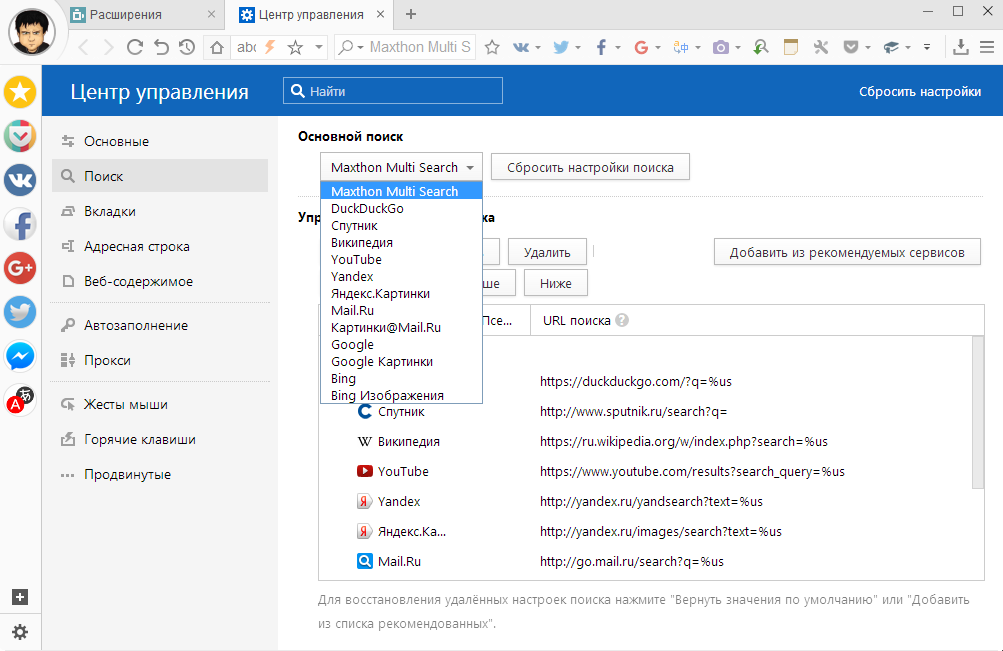This screenshot has height=651, width=1003.
Task: Click the Maxthon Multi Search toolbar field
Action: (x=420, y=47)
